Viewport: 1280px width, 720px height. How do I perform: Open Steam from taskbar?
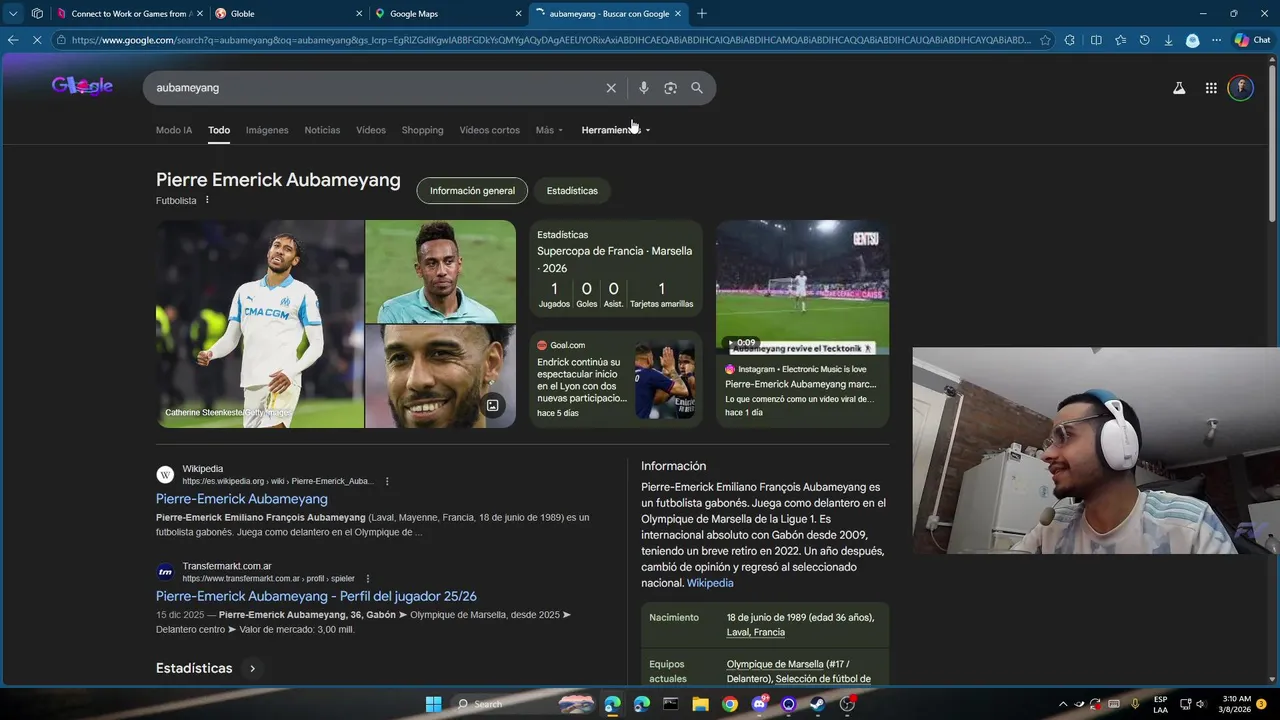pyautogui.click(x=817, y=704)
